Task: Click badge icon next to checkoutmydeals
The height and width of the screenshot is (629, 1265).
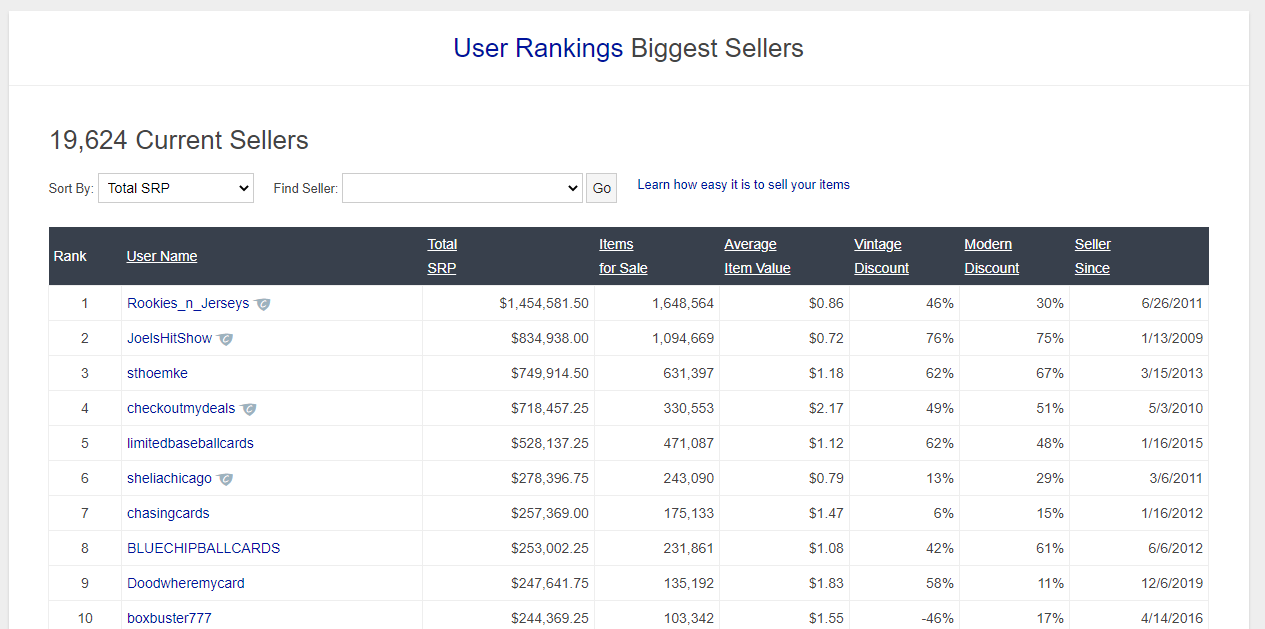Action: tap(248, 409)
